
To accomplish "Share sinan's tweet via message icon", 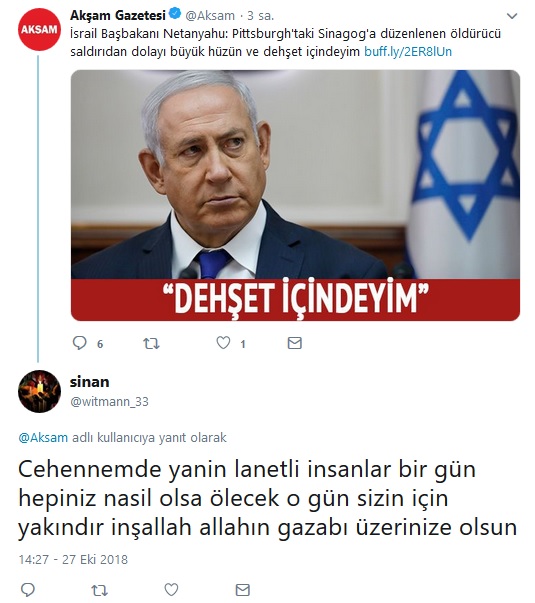I will 243,589.
